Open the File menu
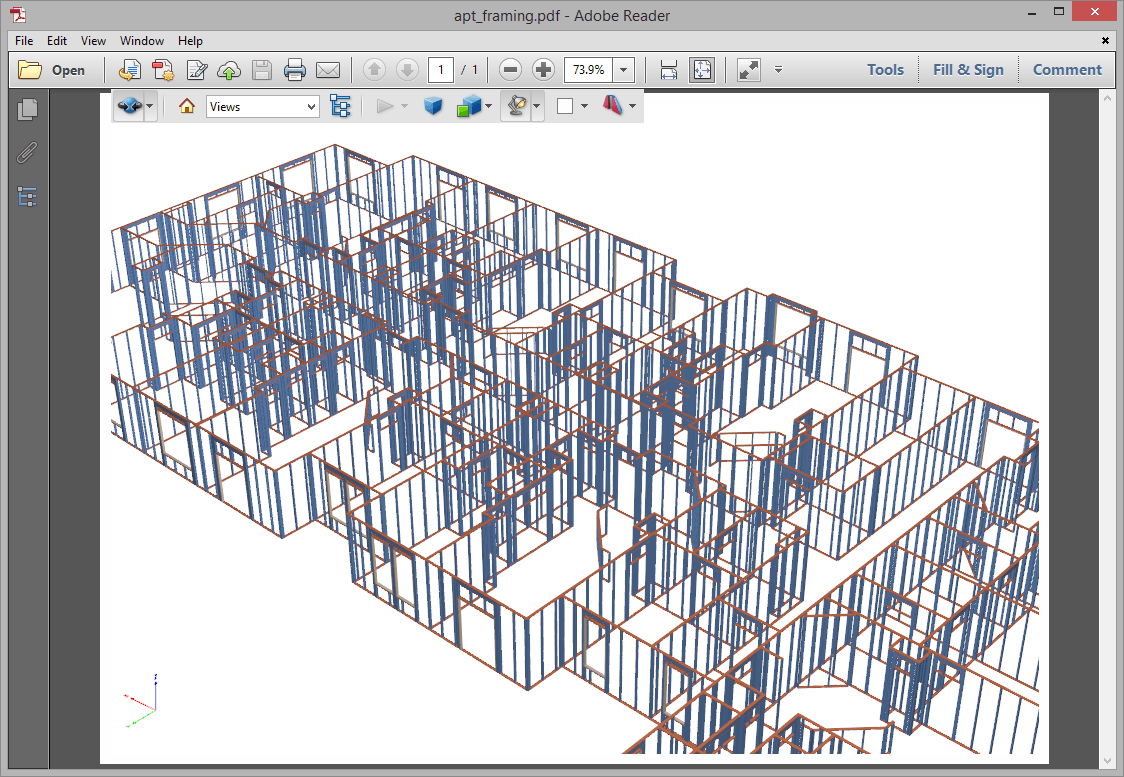Screen dimensions: 1124x777 click(24, 41)
